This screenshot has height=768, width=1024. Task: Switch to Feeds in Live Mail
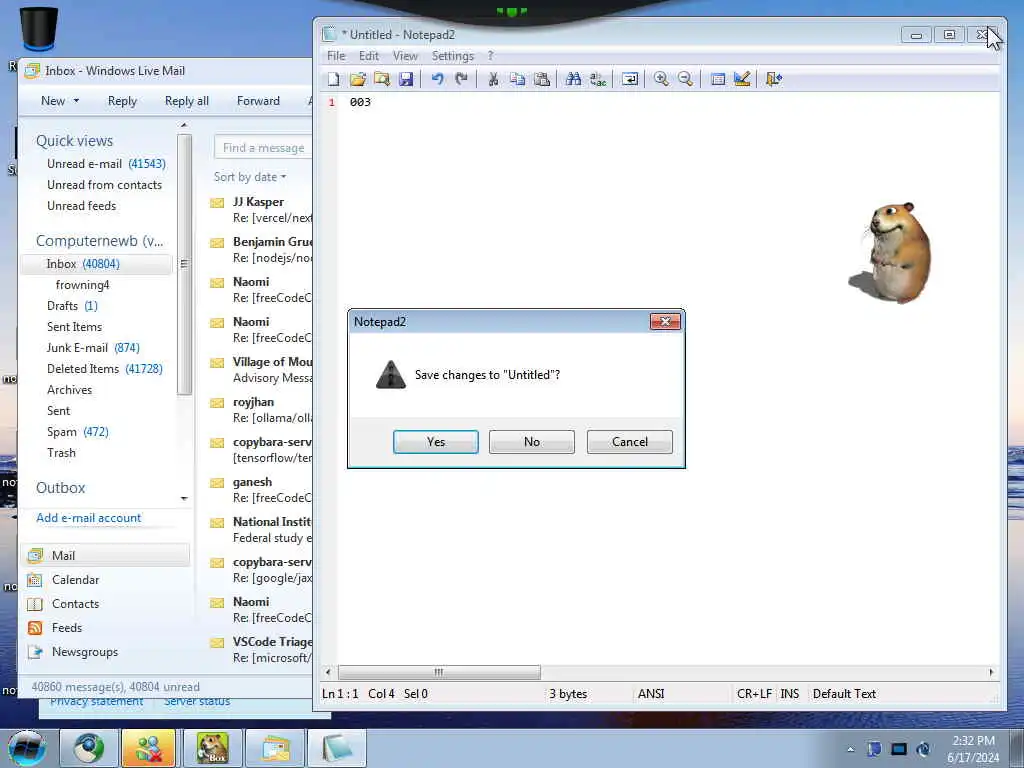pyautogui.click(x=67, y=628)
